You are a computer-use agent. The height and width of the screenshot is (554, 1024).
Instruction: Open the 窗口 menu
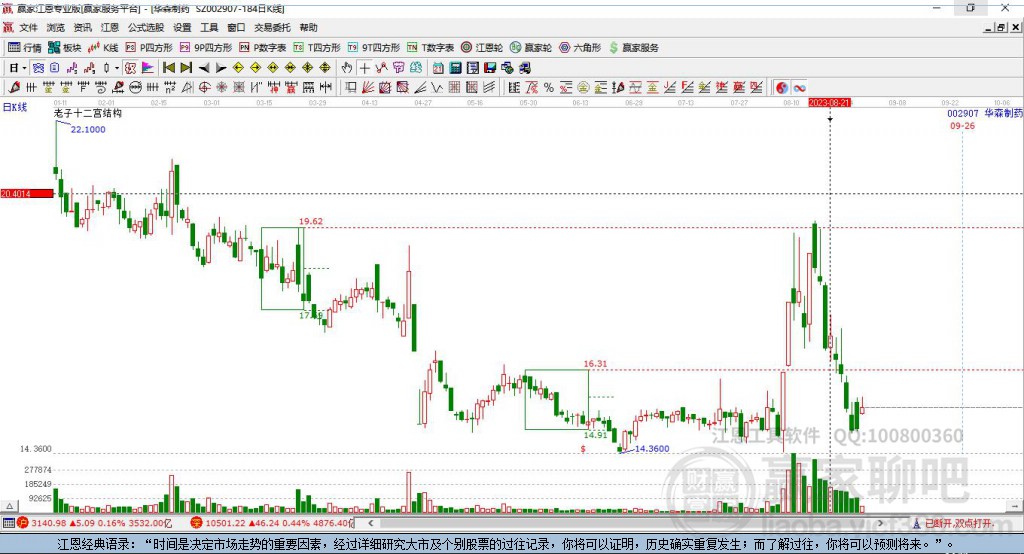[x=236, y=27]
